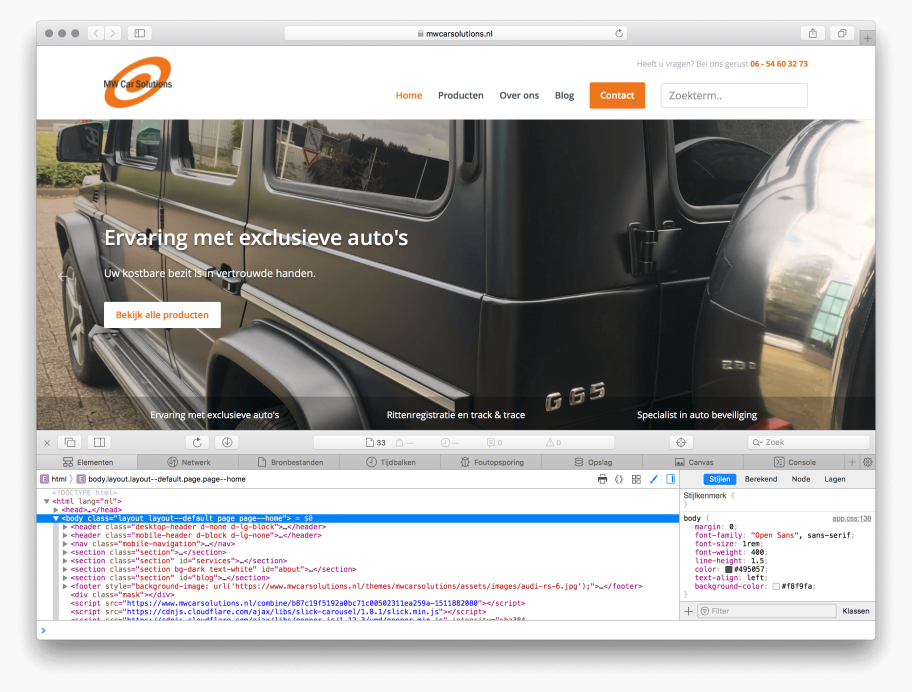The image size is (912, 692).
Task: Select the Berekend sidebar panel
Action: coord(761,479)
